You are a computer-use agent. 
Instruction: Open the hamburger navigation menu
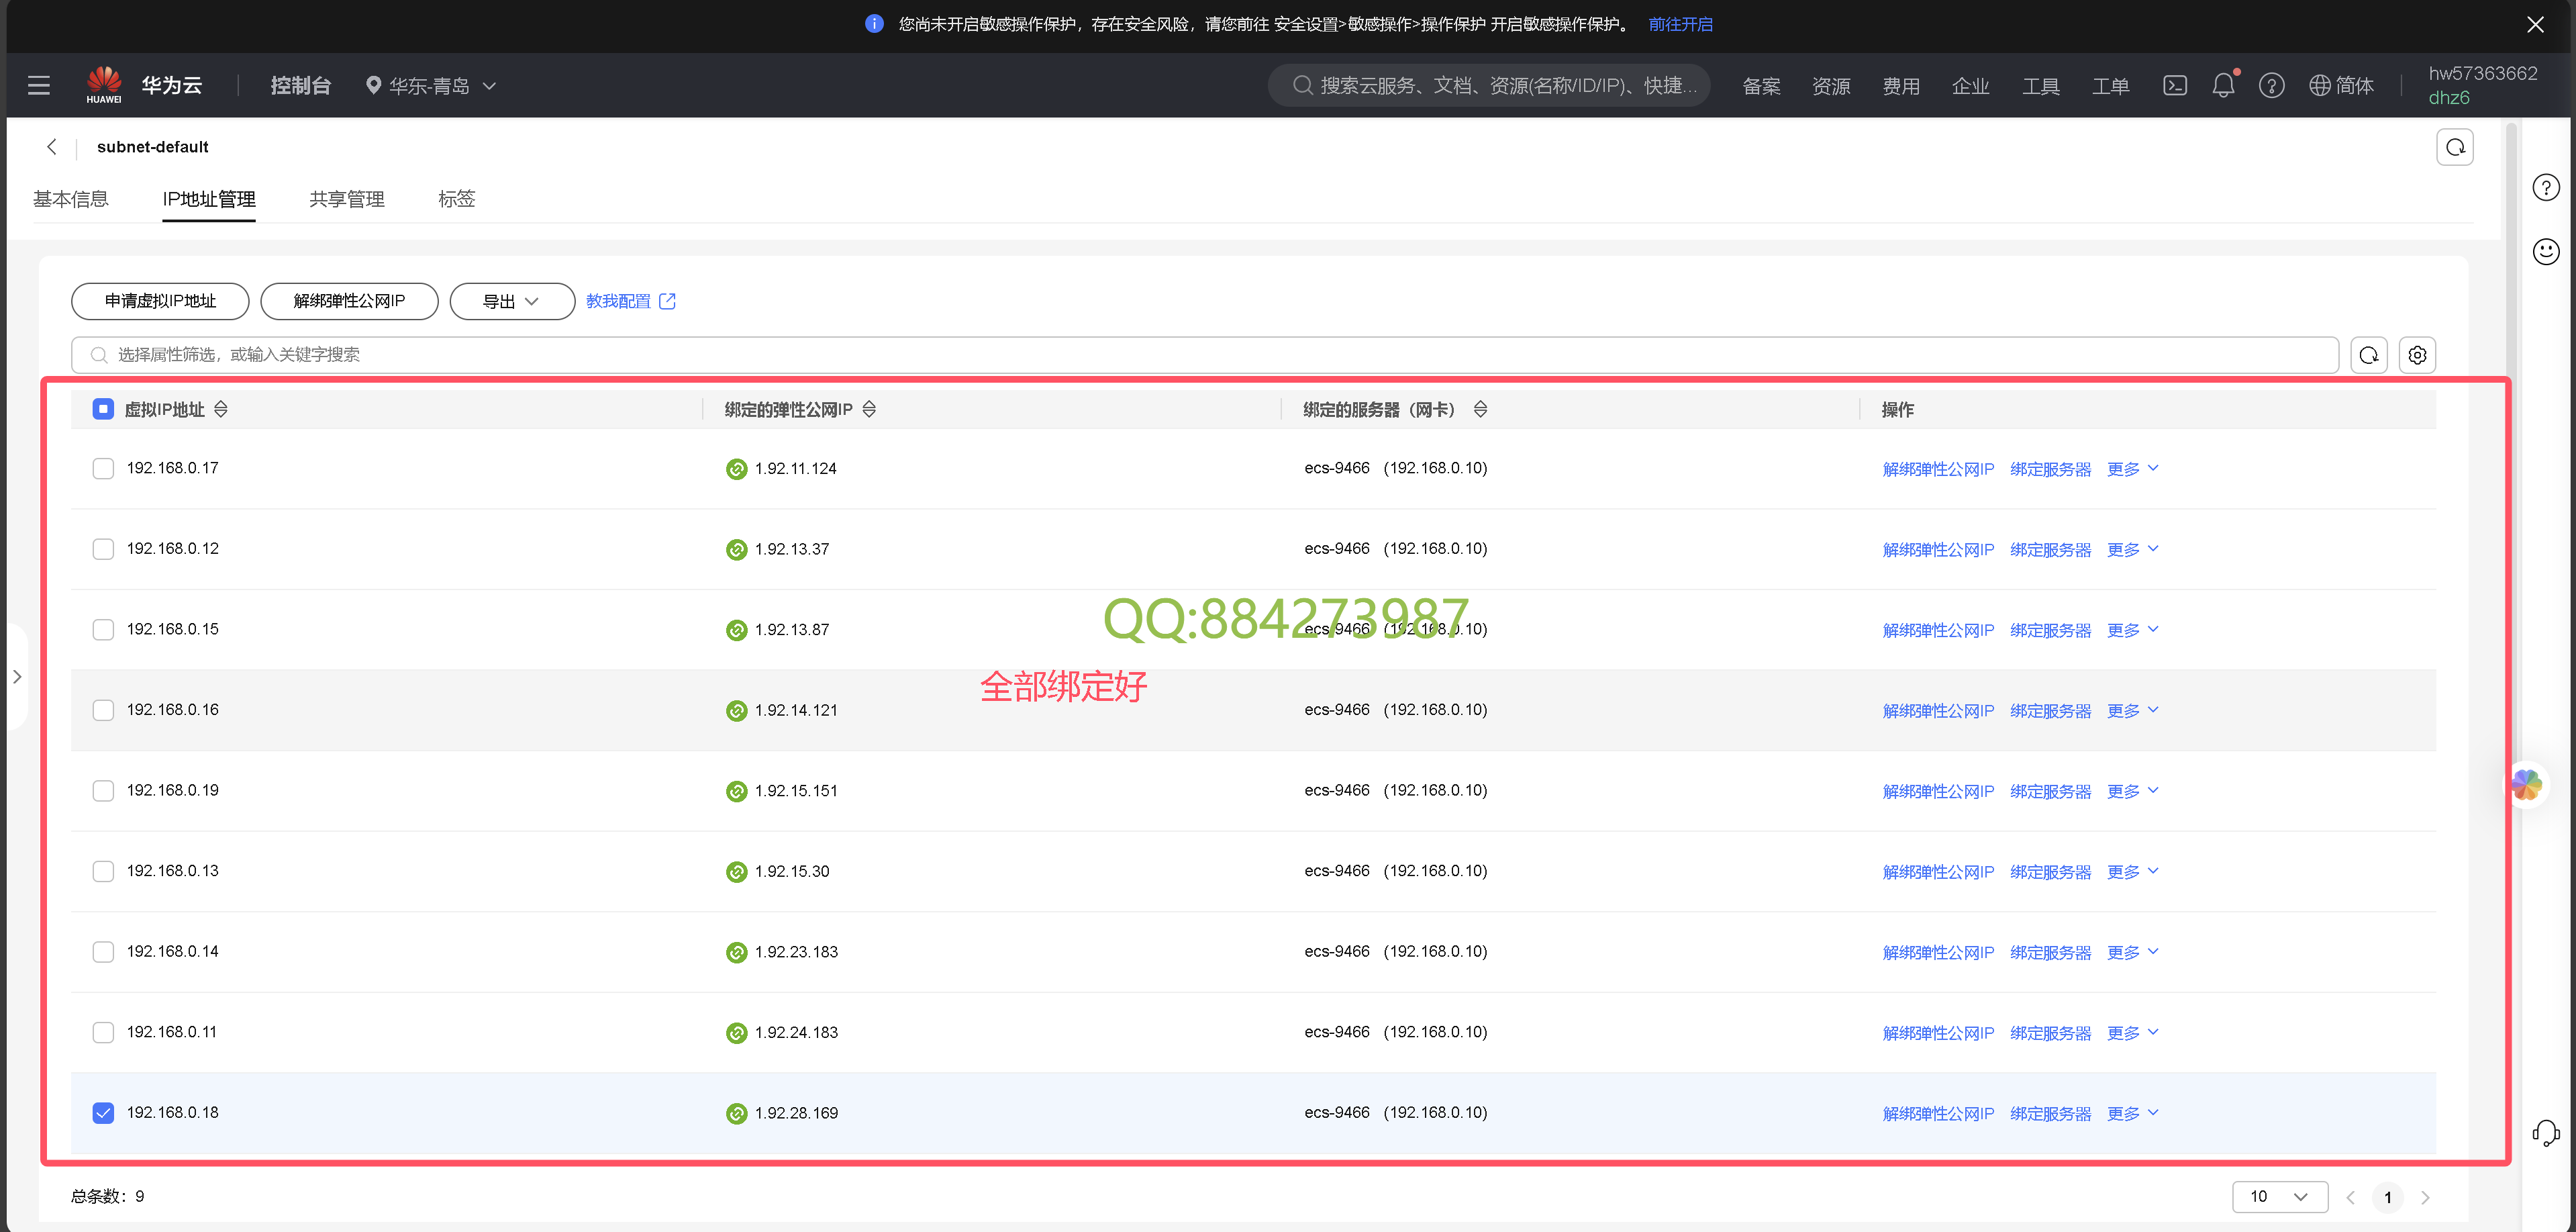click(x=39, y=86)
